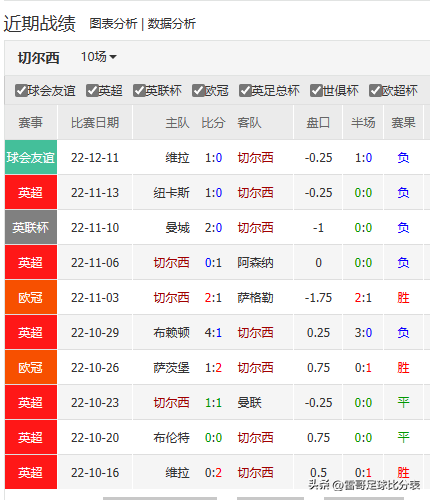
Task: Click the 负 result in 纽卡斯 row
Action: [x=403, y=193]
